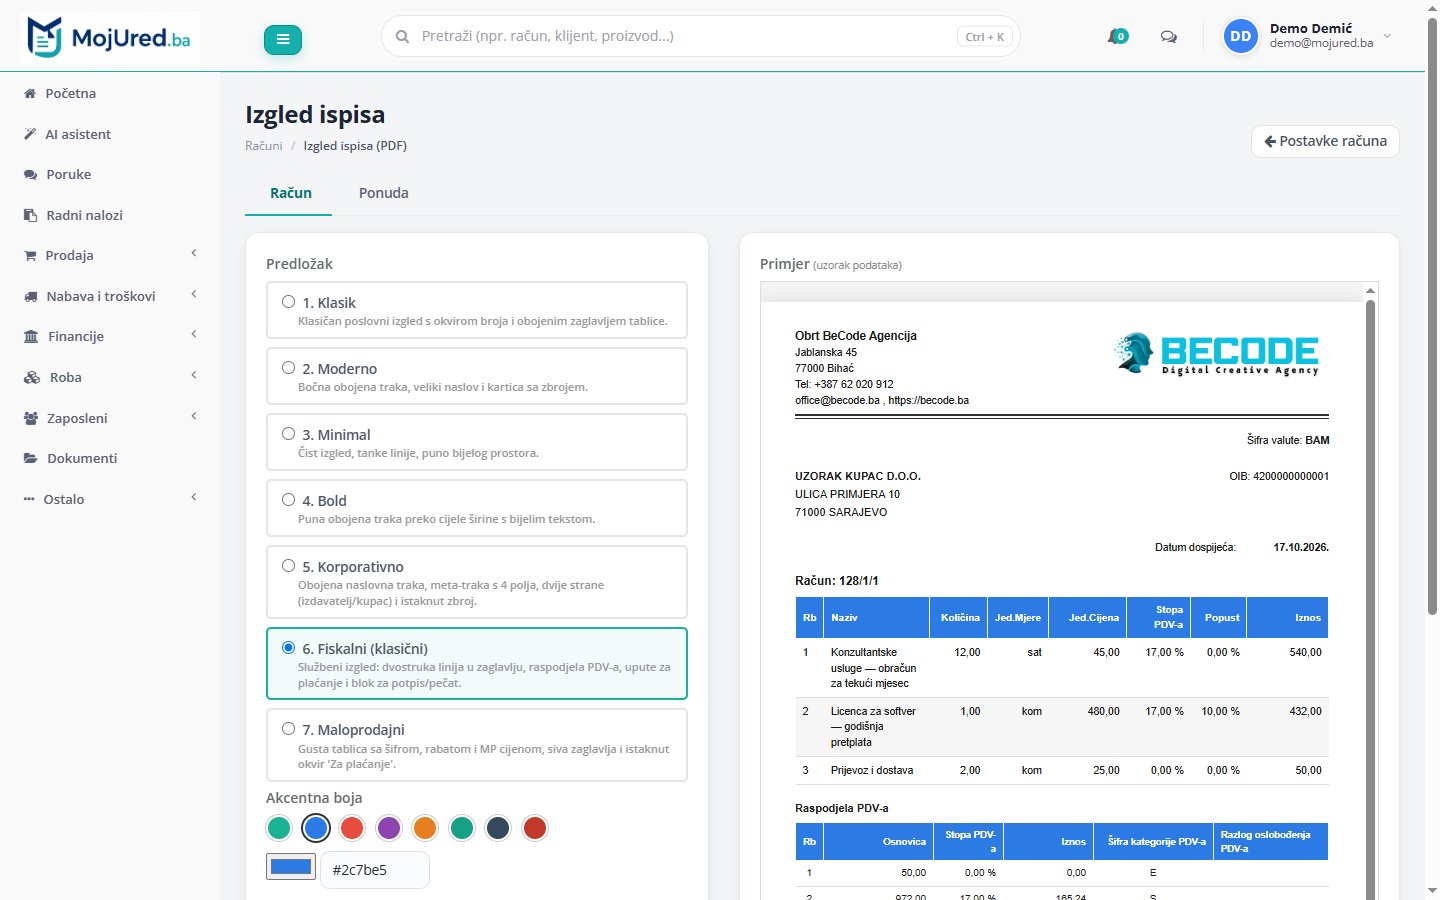The width and height of the screenshot is (1440, 900).
Task: Toggle the sidebar with the hamburger button
Action: 283,39
